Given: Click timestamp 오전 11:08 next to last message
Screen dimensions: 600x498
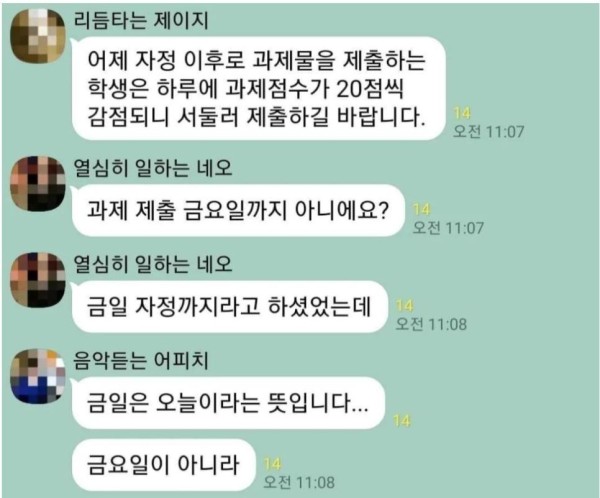Looking at the screenshot, I should point(299,482).
